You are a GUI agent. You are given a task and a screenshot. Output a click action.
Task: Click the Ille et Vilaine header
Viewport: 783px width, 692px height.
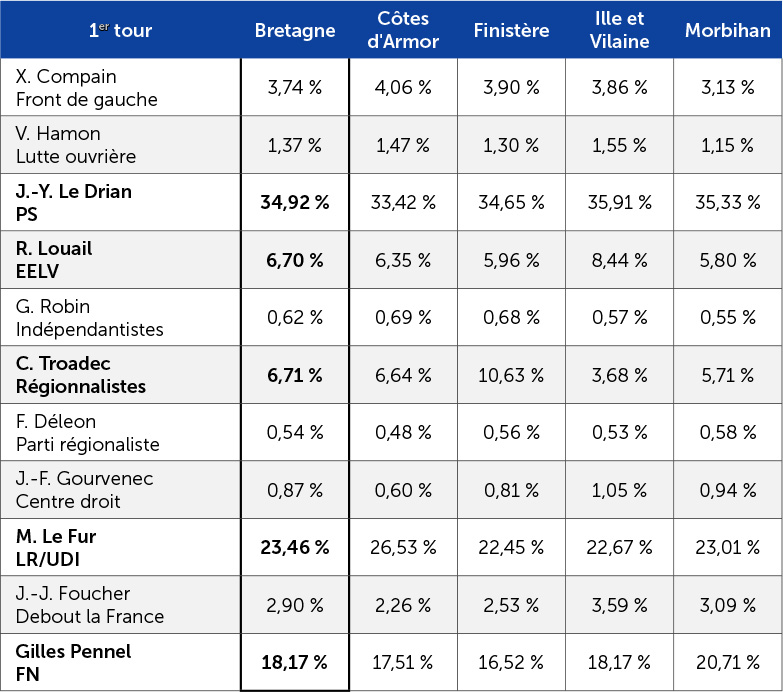620,30
